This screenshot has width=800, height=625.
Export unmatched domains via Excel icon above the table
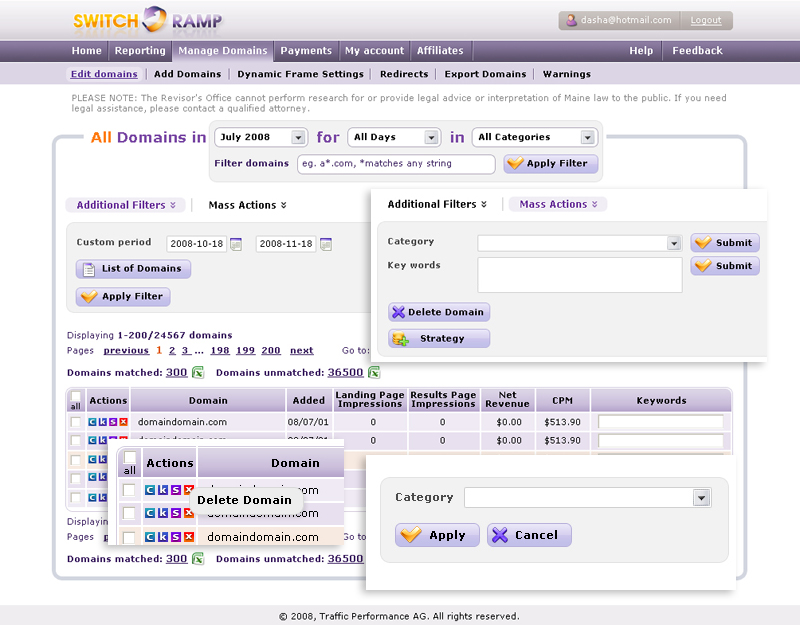coord(374,372)
